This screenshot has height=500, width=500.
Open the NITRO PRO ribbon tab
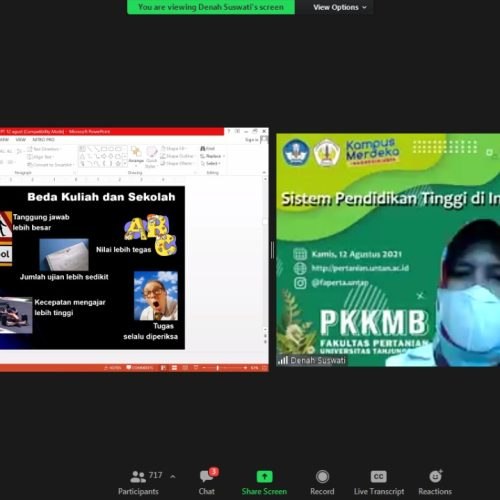point(43,140)
